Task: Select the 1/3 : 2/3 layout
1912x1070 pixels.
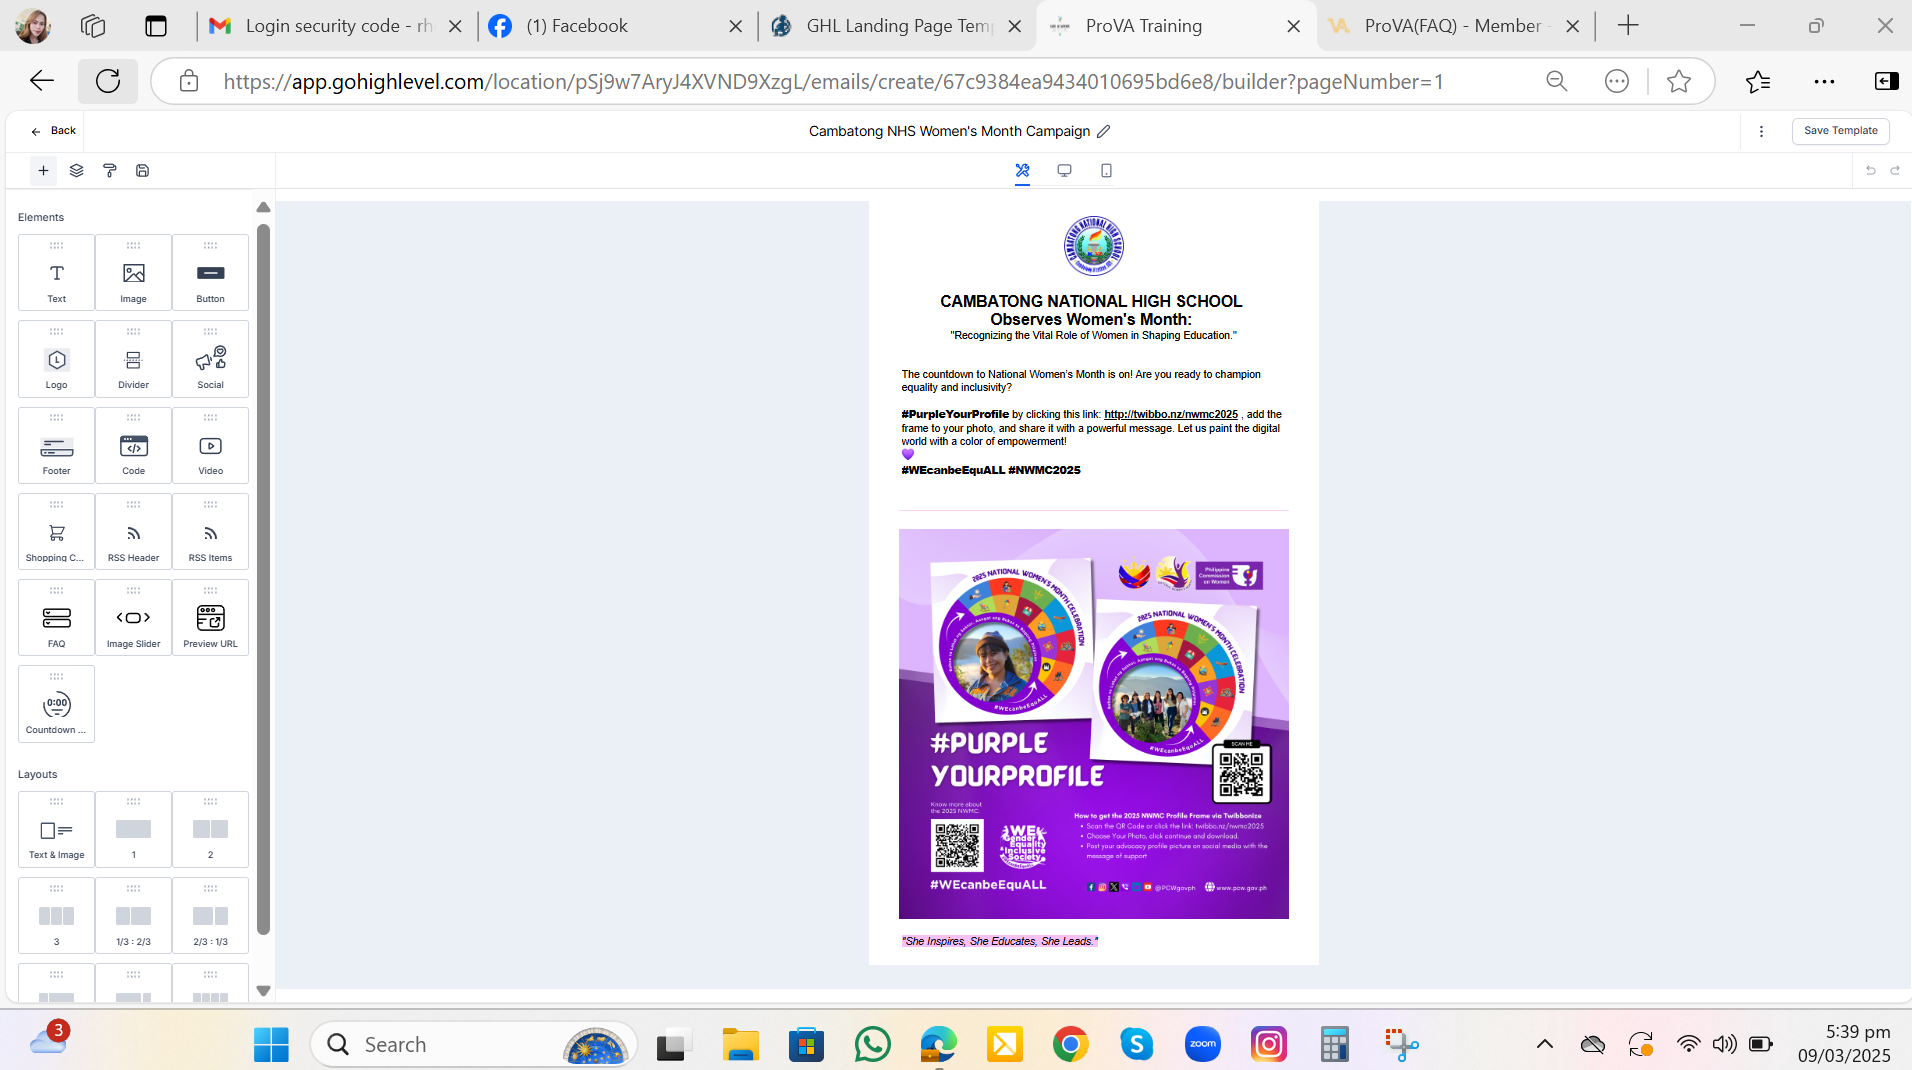Action: click(133, 916)
